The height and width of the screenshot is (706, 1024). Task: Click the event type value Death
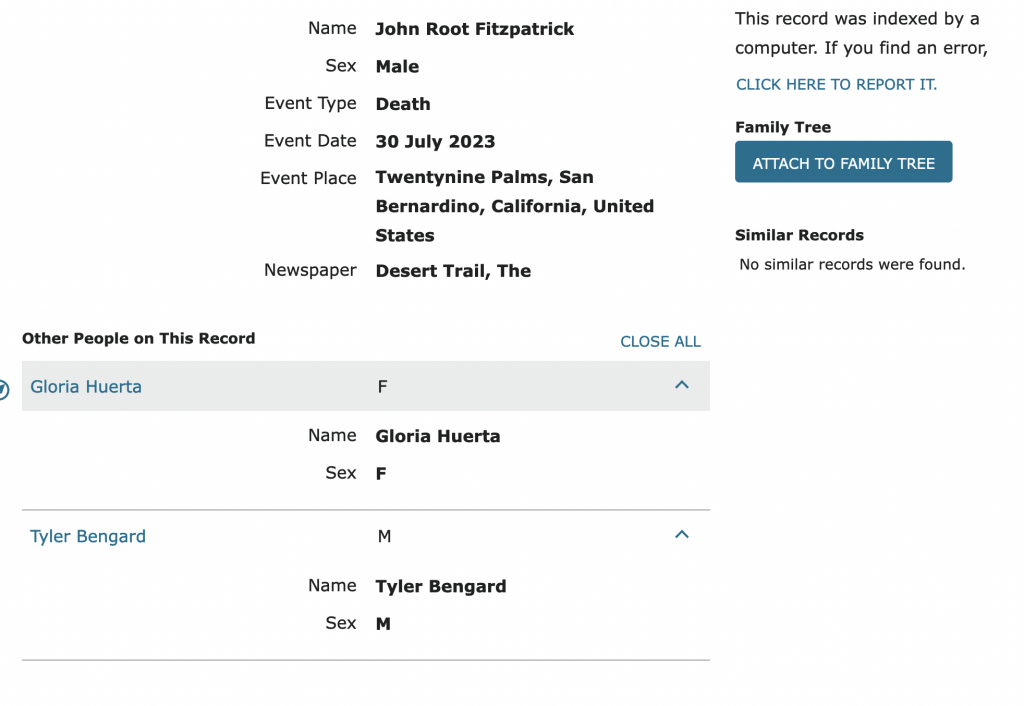tap(403, 104)
